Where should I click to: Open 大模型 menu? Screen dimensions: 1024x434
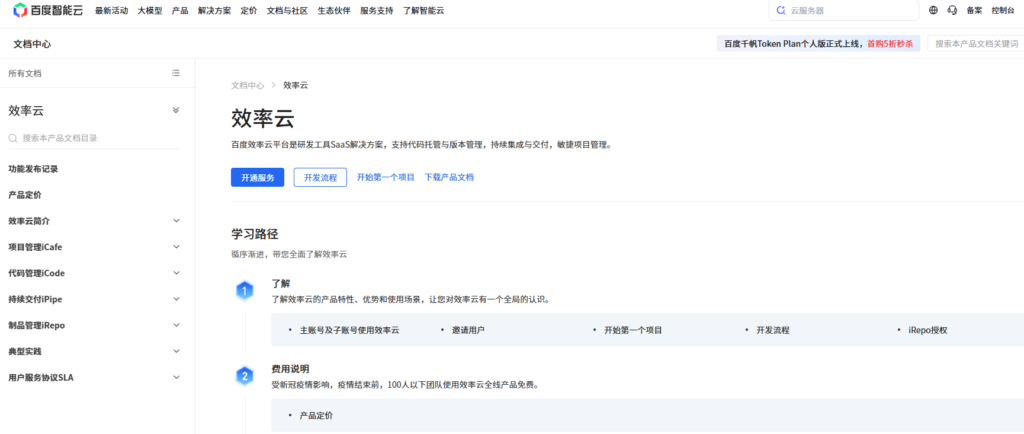pyautogui.click(x=150, y=10)
